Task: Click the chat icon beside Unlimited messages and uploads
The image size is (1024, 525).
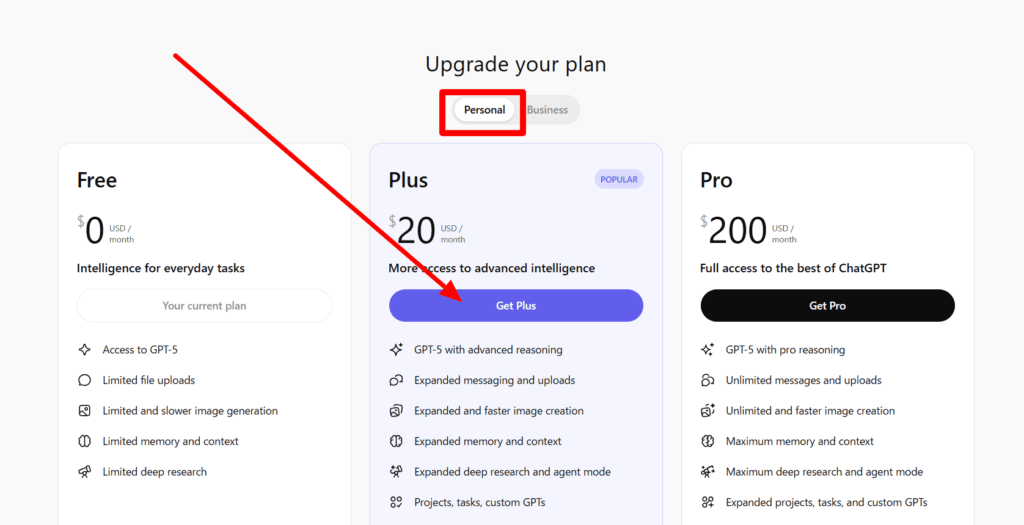Action: point(708,380)
